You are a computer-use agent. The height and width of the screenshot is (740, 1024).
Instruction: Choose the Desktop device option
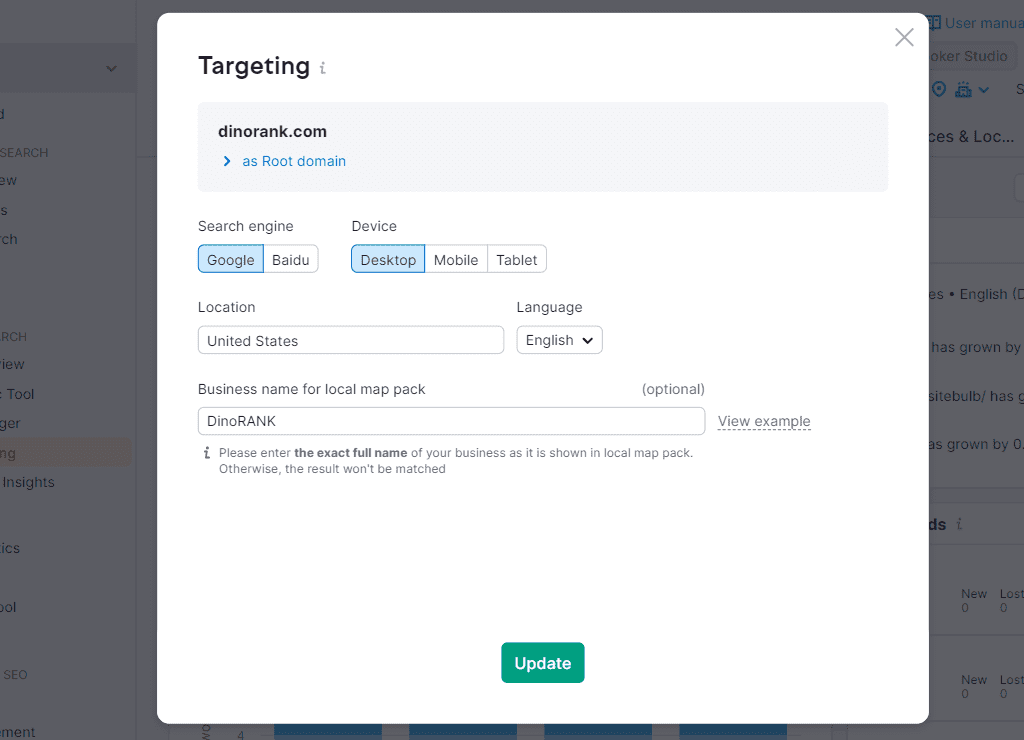388,259
